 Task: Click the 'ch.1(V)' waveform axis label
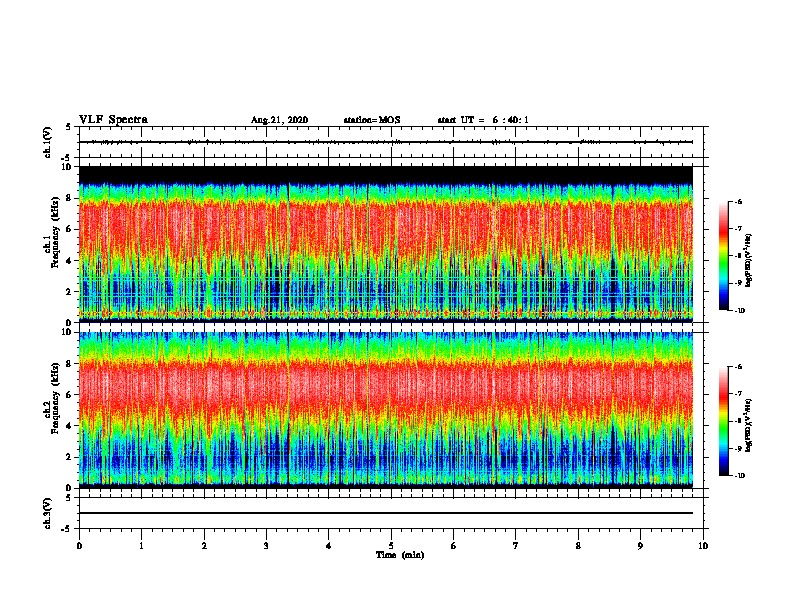click(x=48, y=142)
